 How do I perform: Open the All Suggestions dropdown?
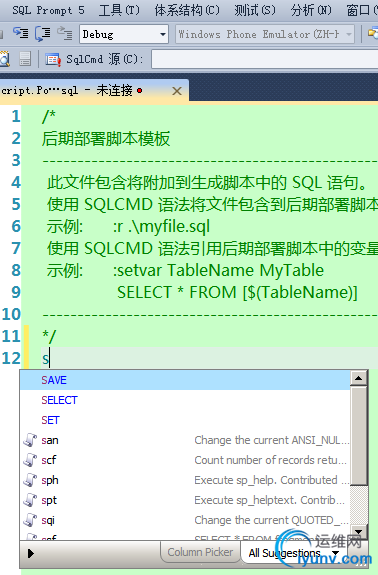pyautogui.click(x=293, y=553)
